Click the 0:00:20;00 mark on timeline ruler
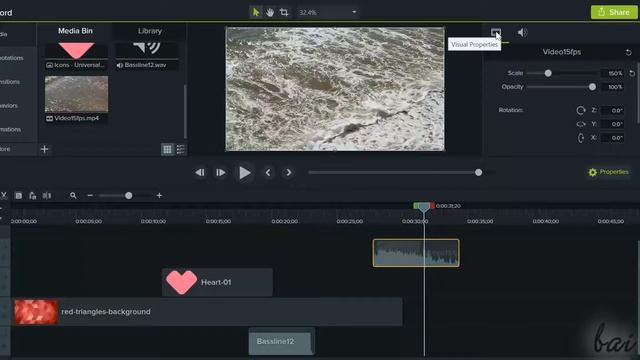The image size is (640, 360). tap(285, 221)
